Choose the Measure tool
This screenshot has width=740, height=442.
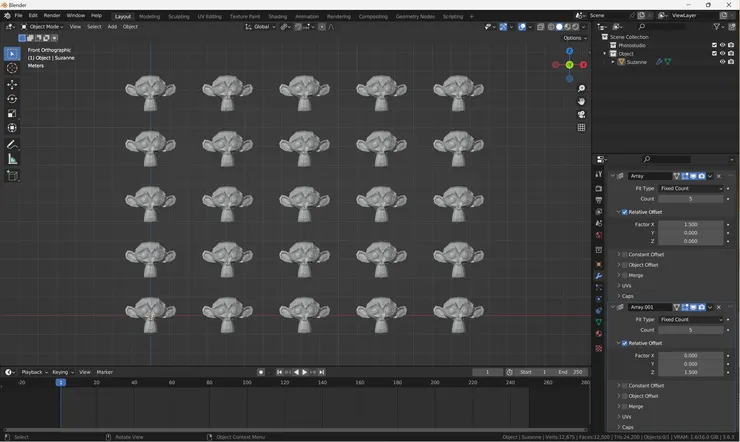click(12, 160)
